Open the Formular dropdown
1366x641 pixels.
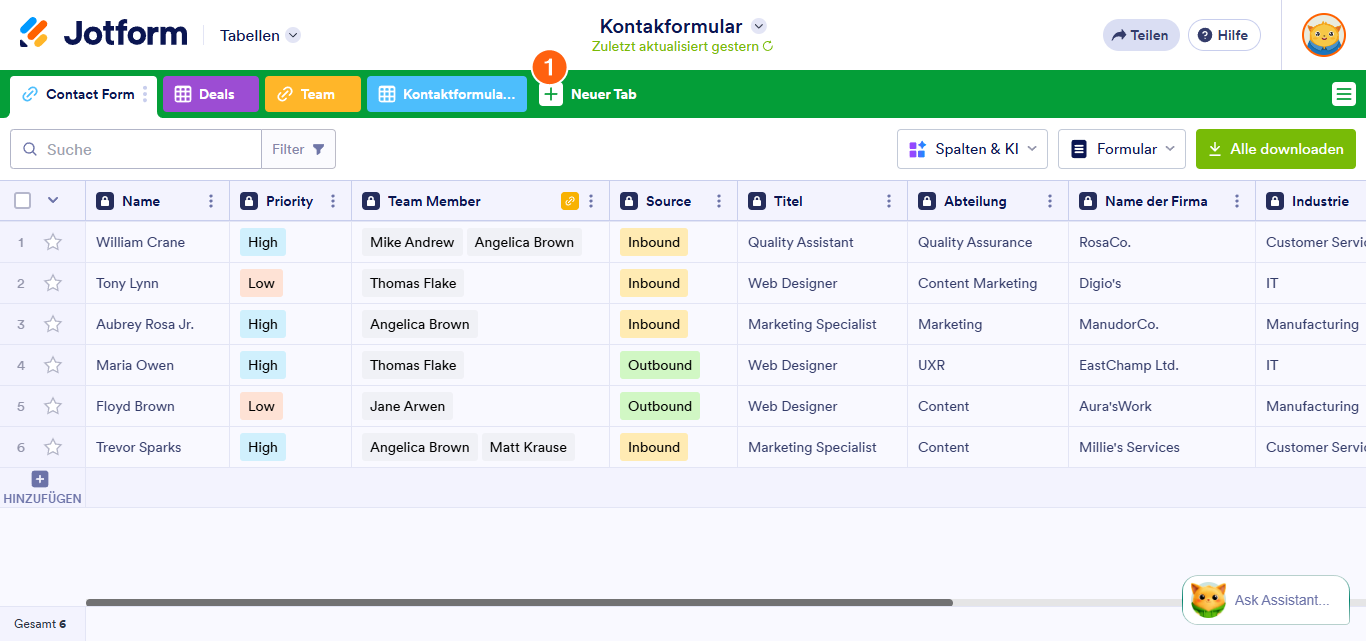click(1122, 149)
